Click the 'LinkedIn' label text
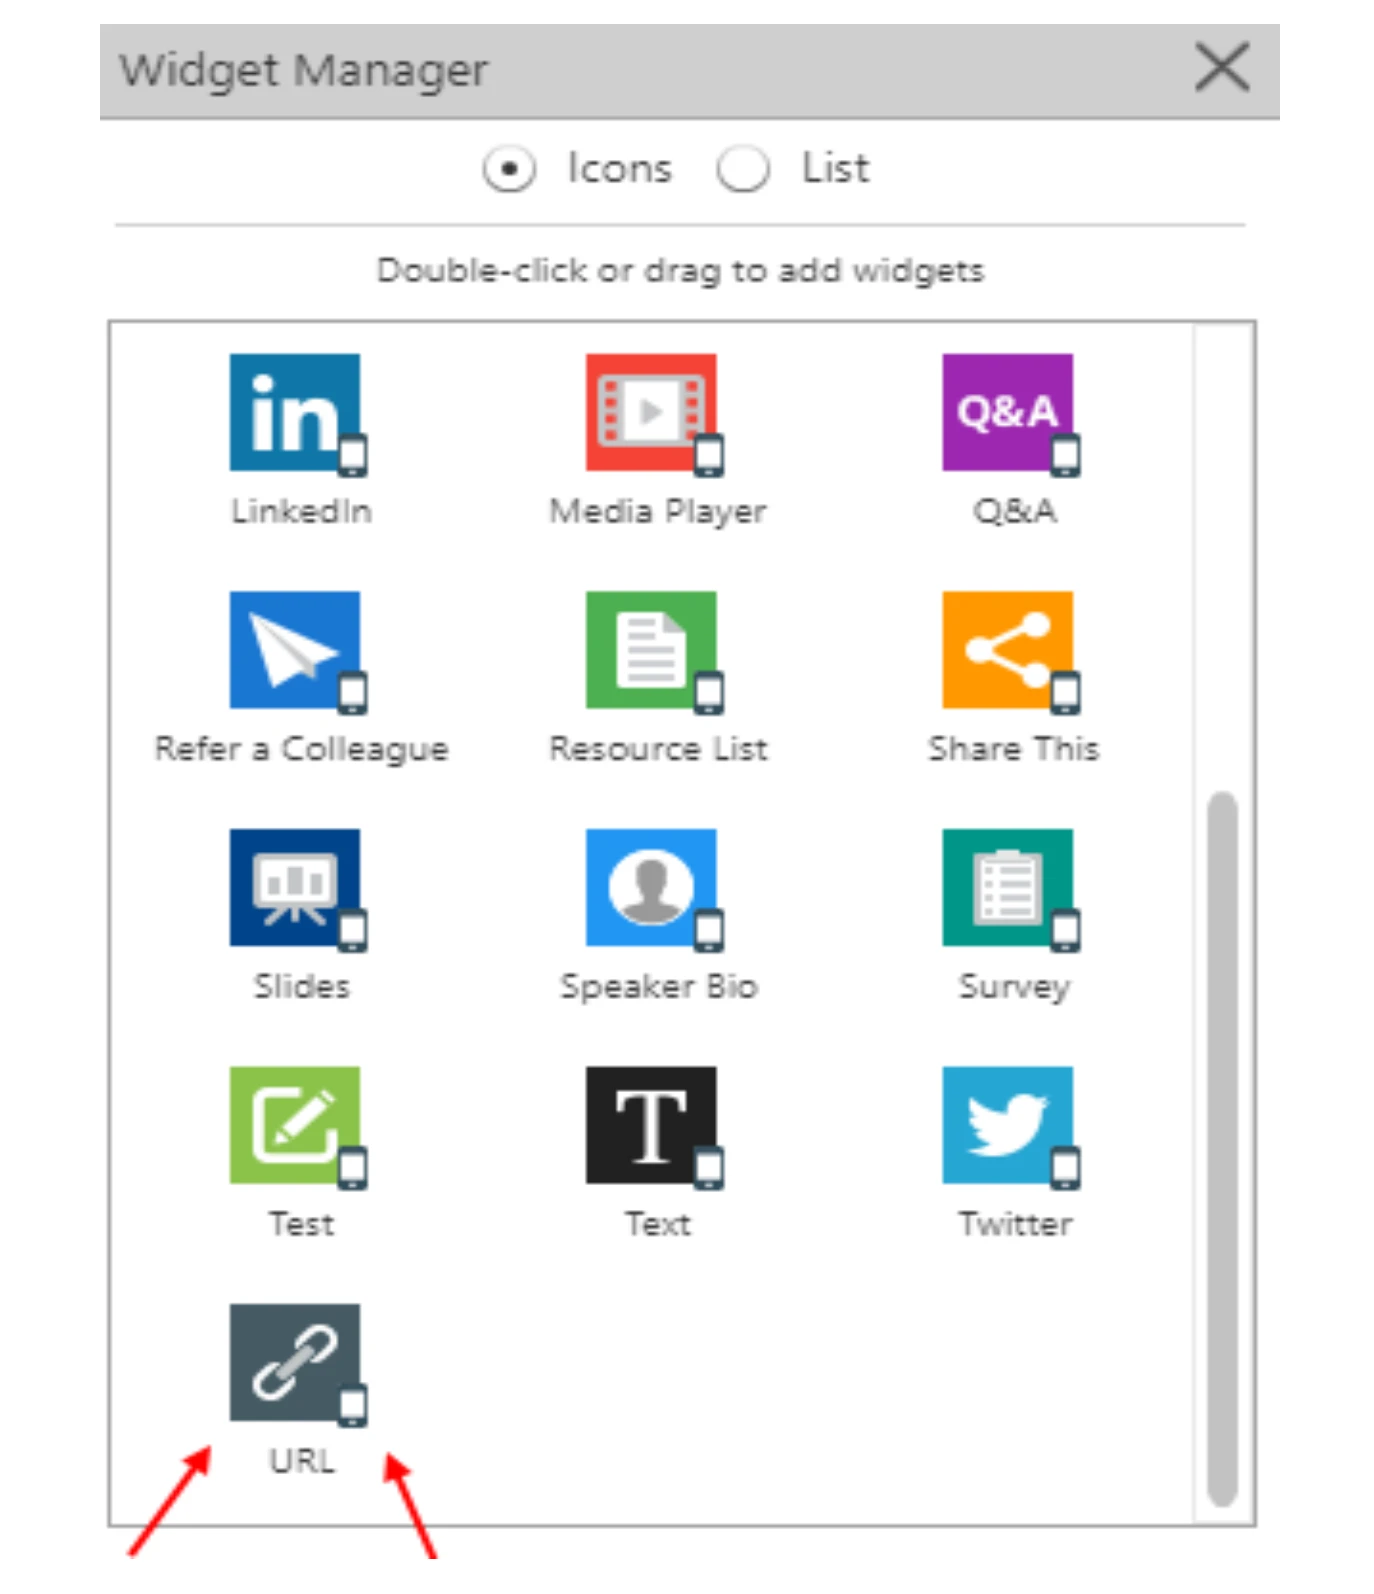This screenshot has width=1374, height=1594. click(301, 511)
